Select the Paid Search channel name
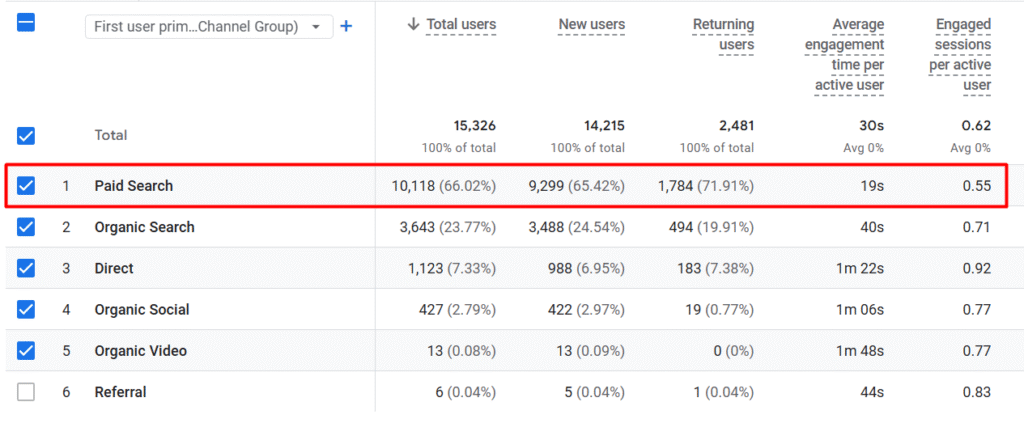 pos(134,186)
